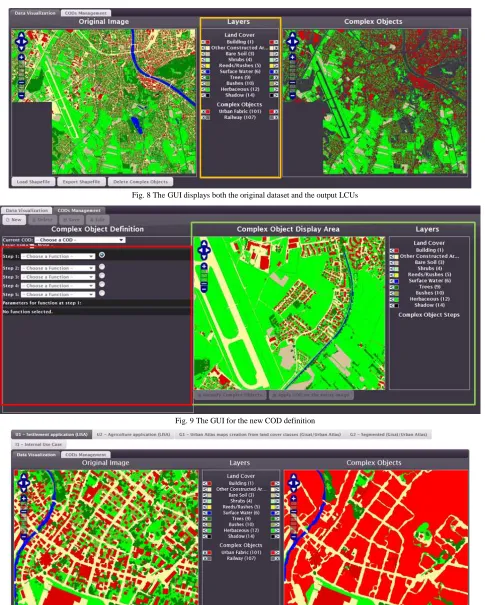The width and height of the screenshot is (485, 605).
Task: Click the Delete Complex Objects button
Action: click(140, 182)
